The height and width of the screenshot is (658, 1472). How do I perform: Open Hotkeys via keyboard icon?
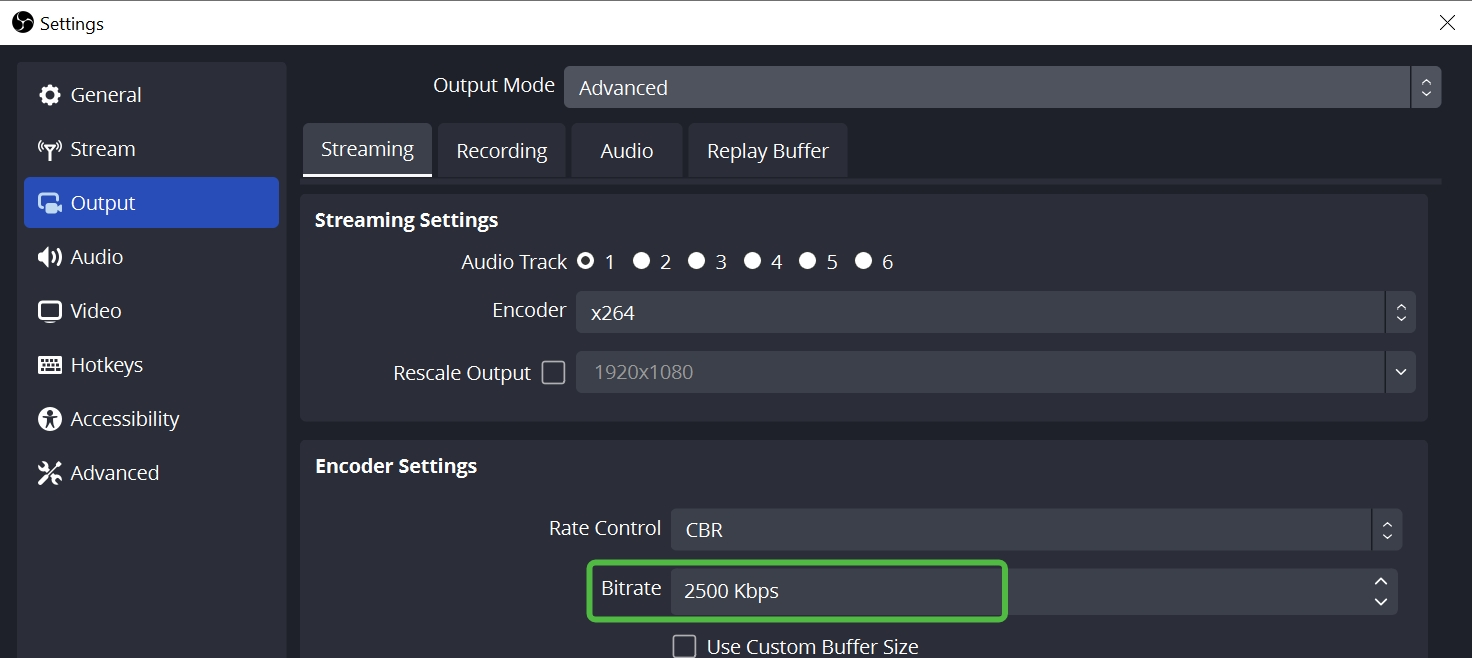click(49, 365)
